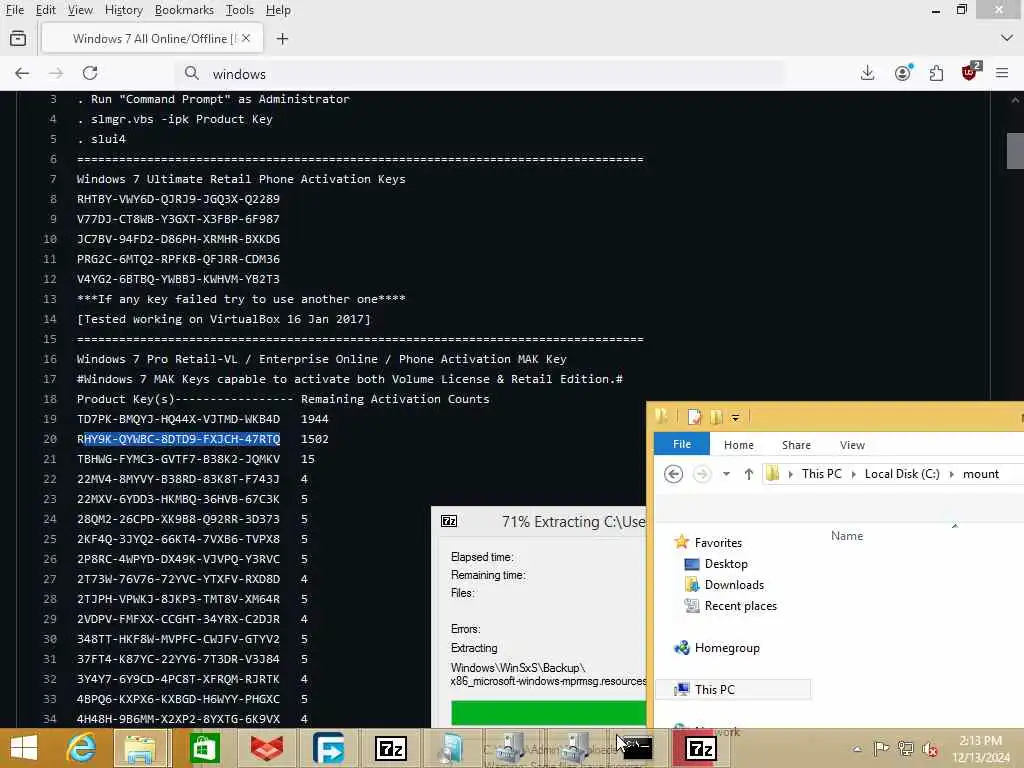Click the browser page vertical scrollbar thumb
The width and height of the screenshot is (1024, 768).
click(x=1015, y=150)
